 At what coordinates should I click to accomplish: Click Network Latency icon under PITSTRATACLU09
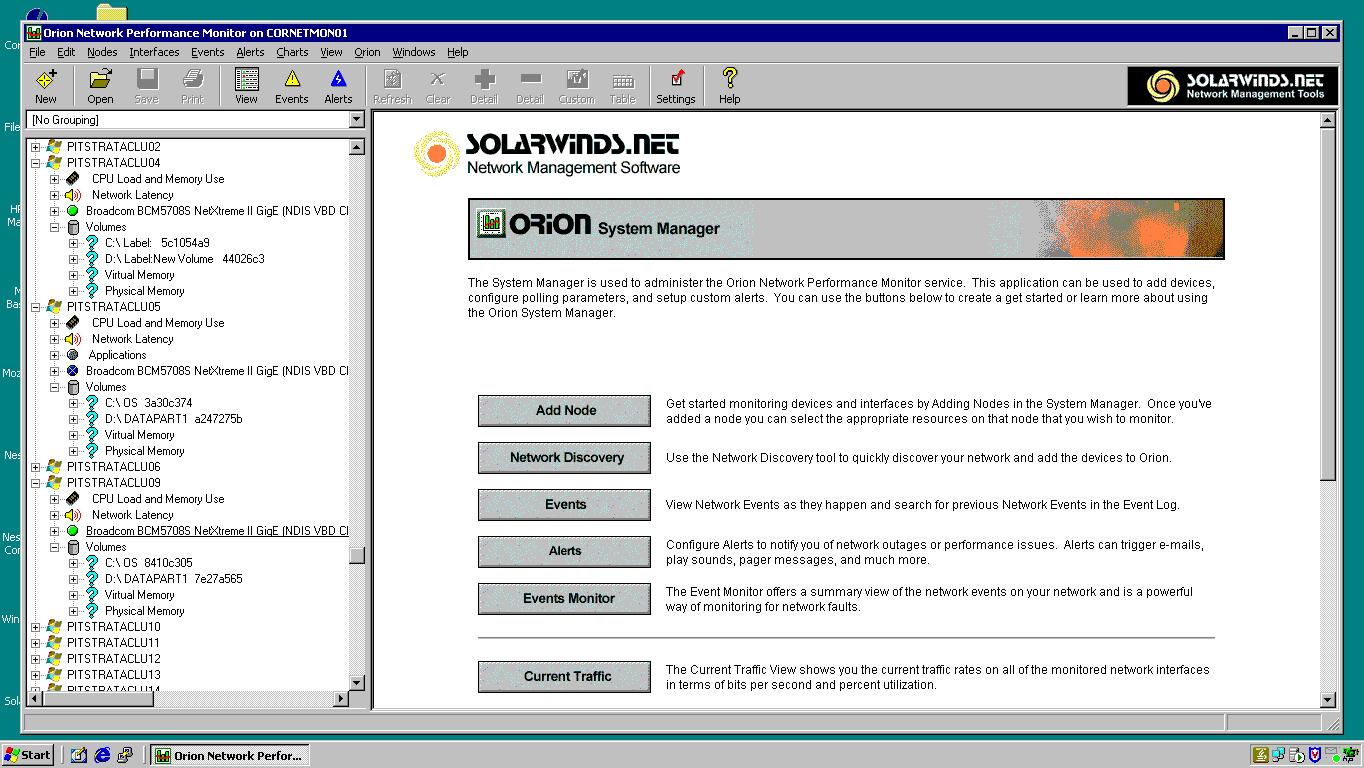[x=73, y=515]
